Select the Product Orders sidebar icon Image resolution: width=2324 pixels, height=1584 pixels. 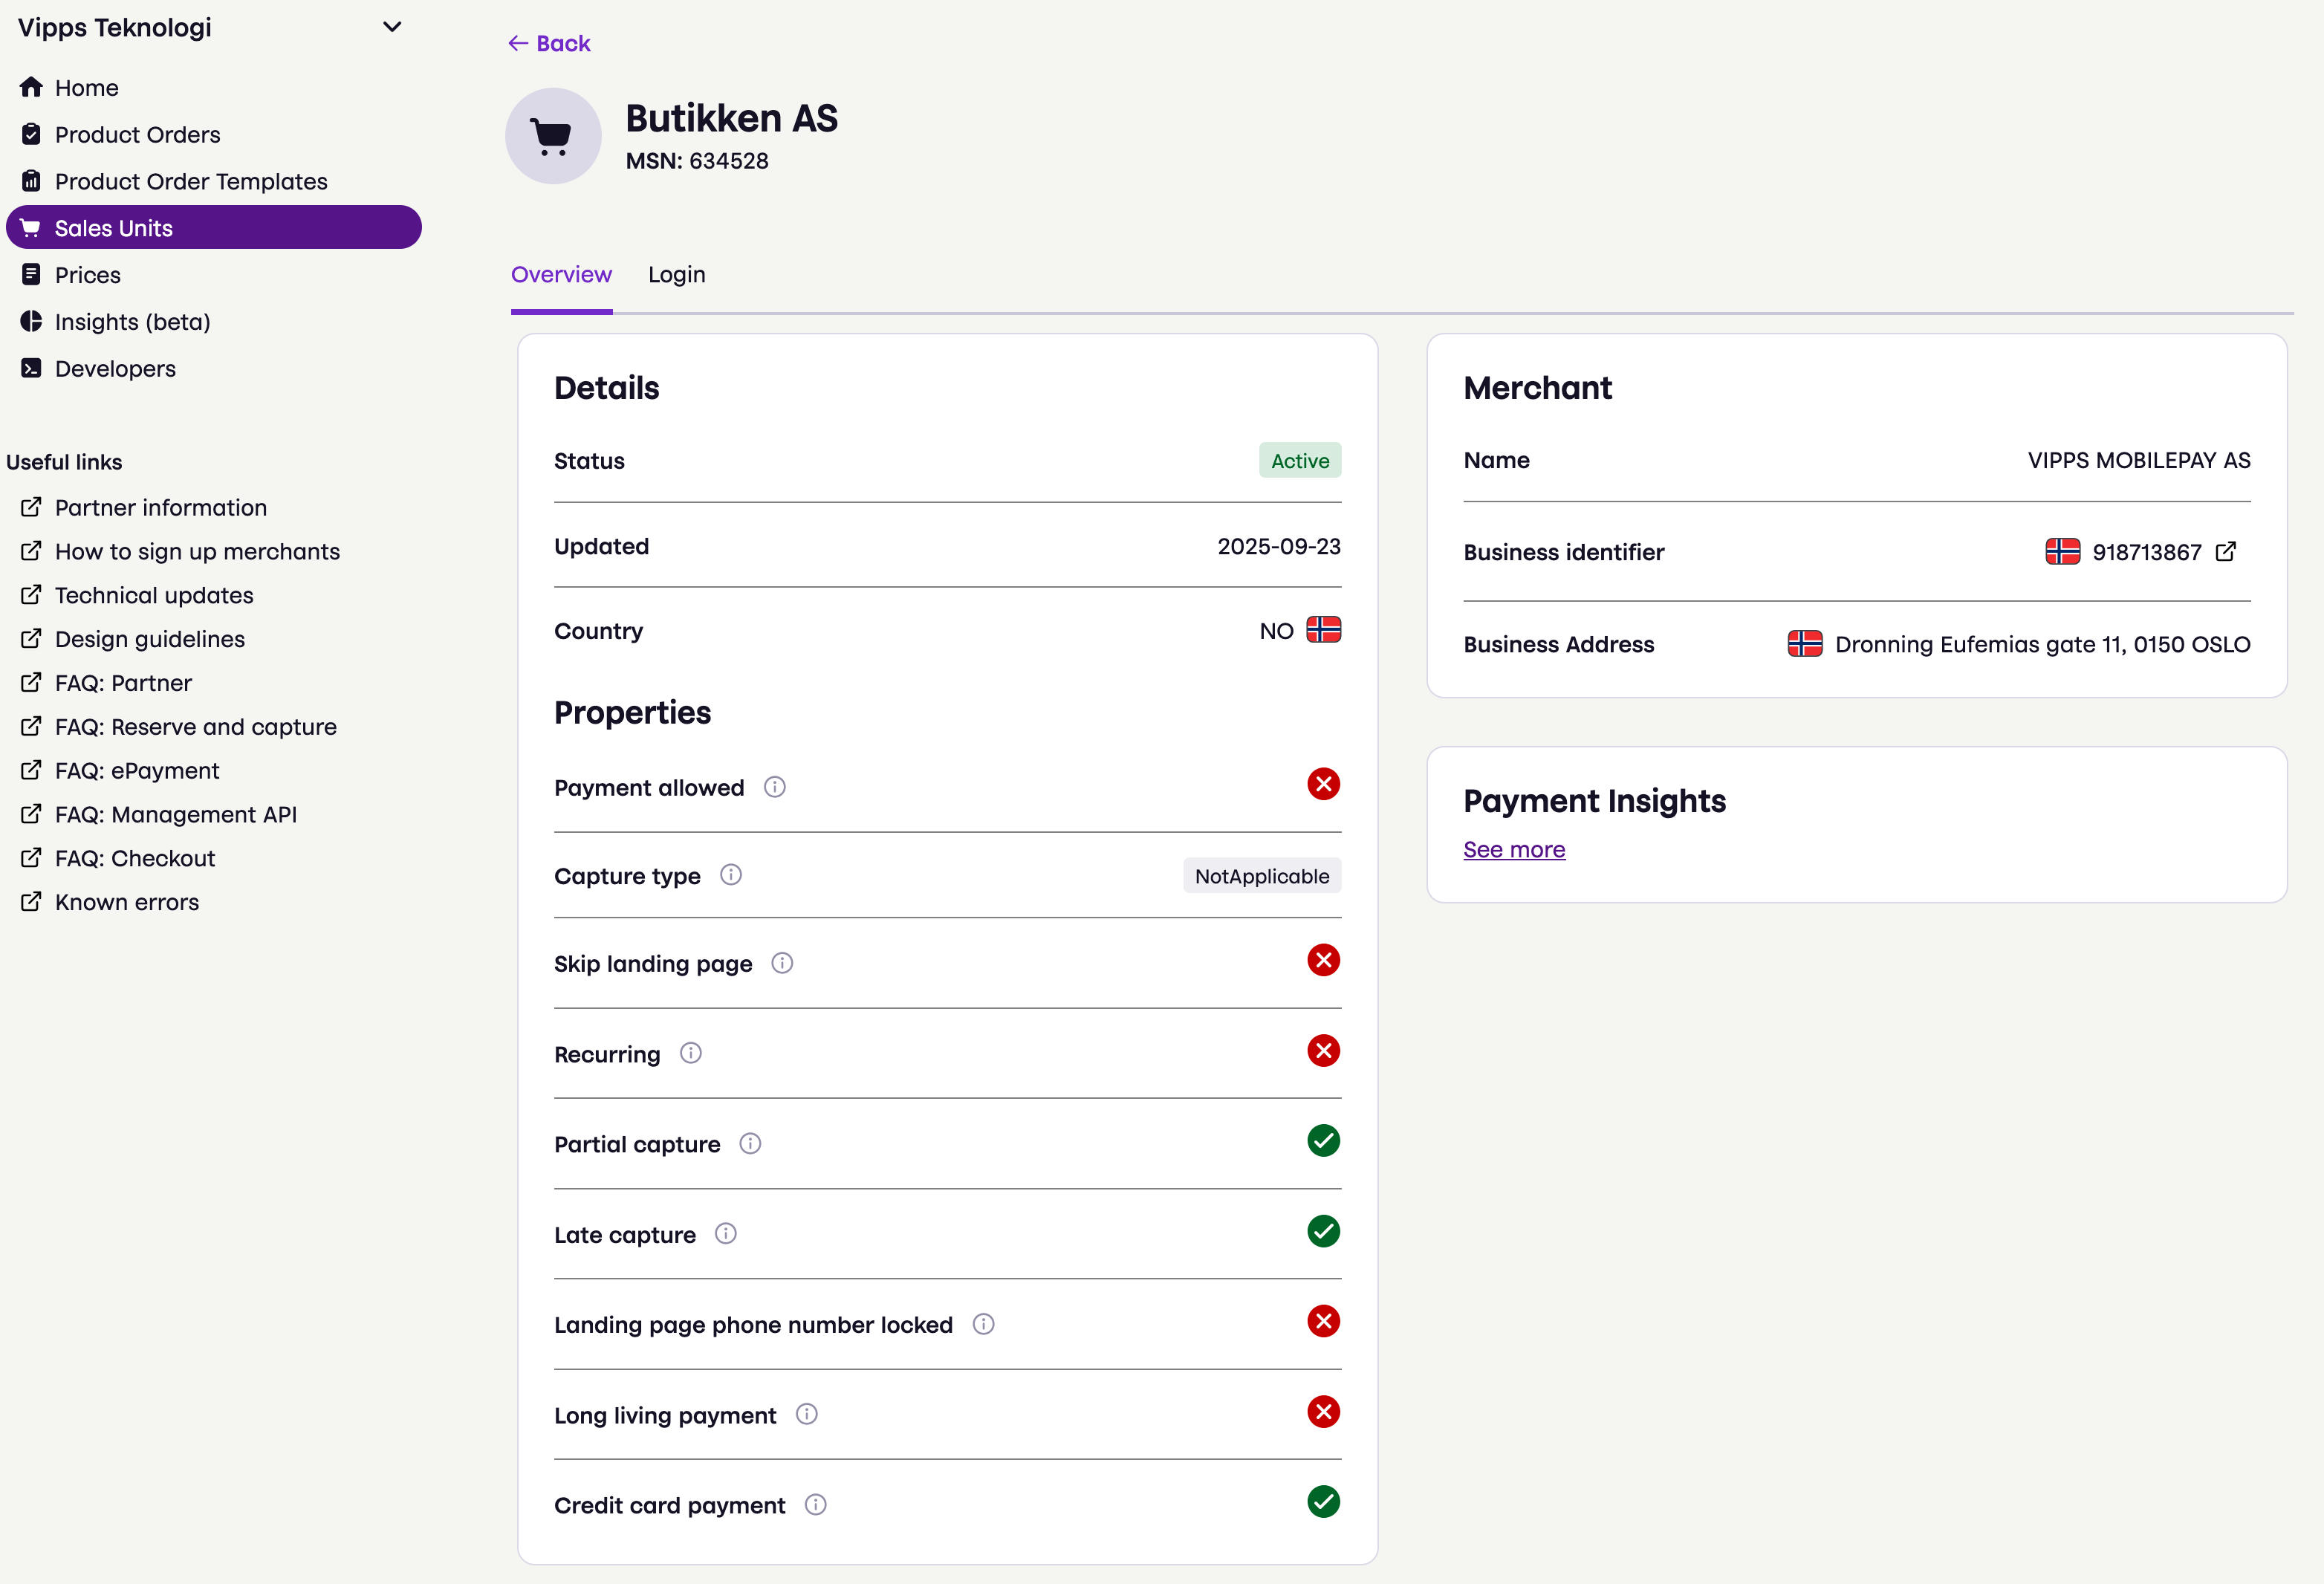pos(31,134)
